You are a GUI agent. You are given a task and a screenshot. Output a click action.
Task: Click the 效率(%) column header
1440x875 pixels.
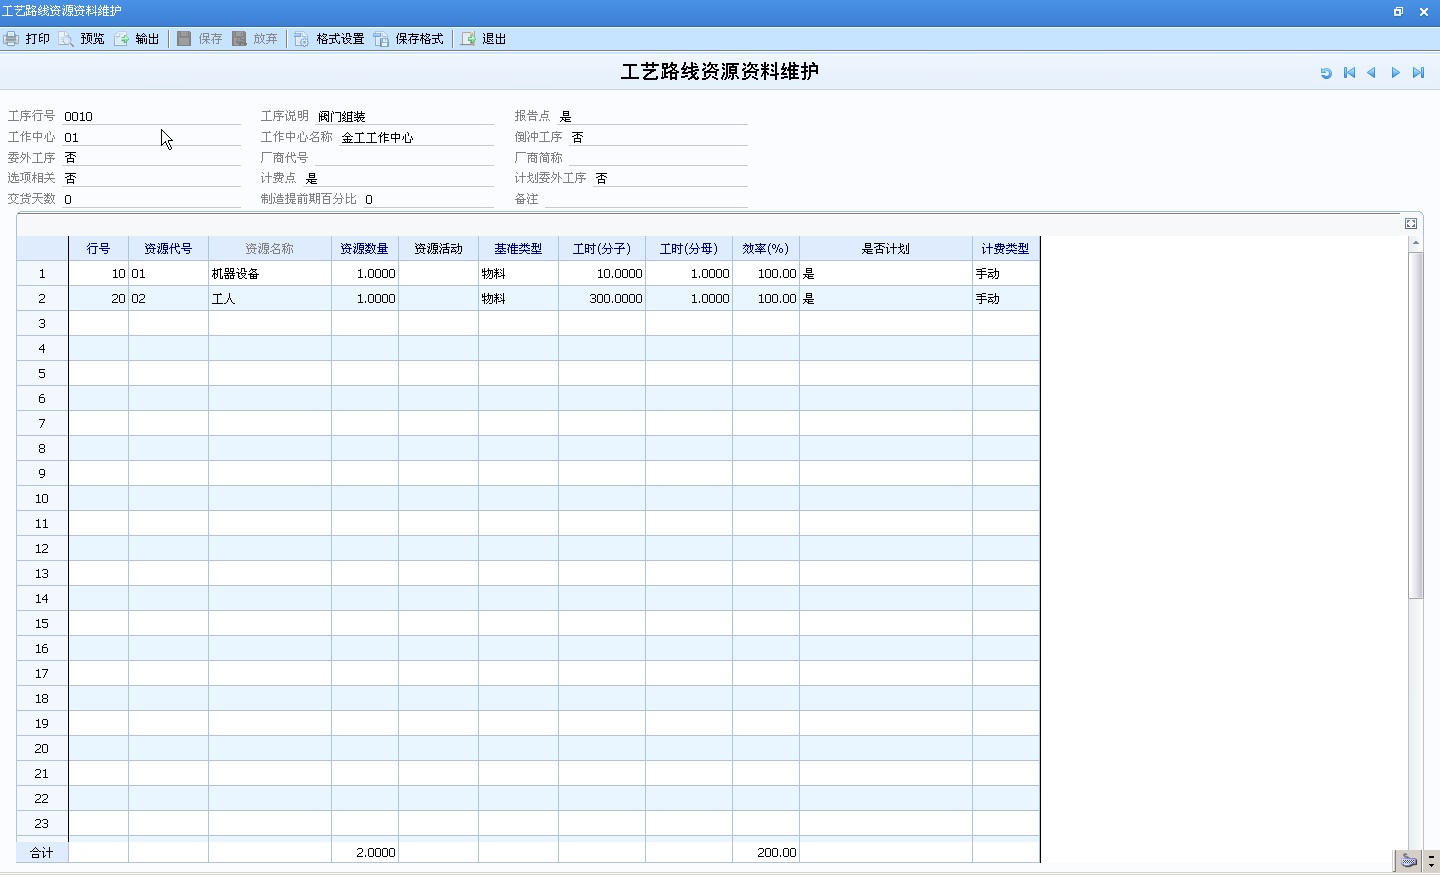766,249
